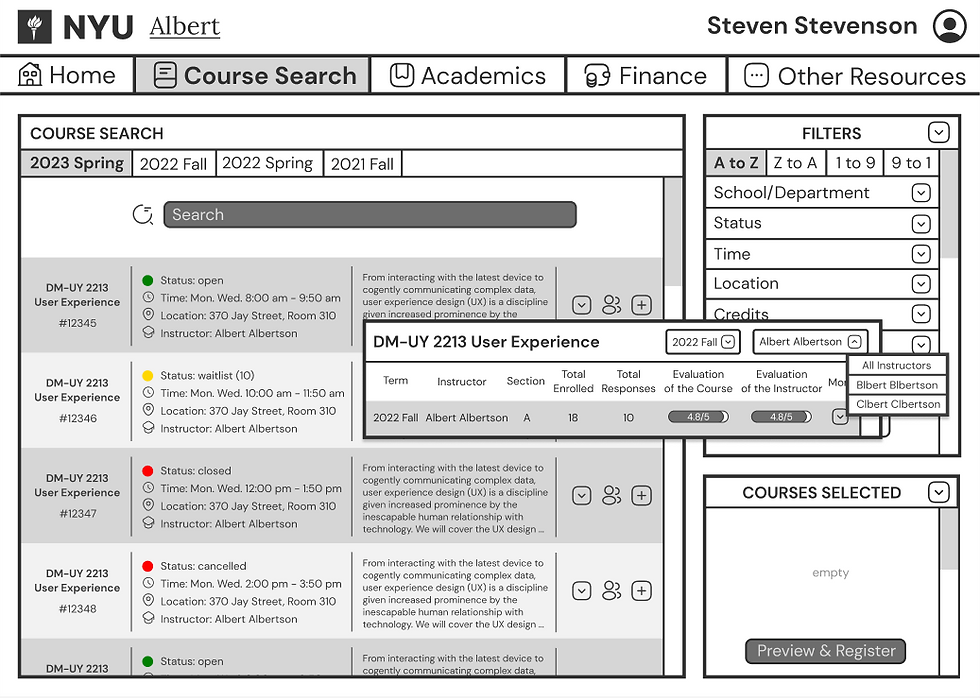Viewport: 980px width, 698px height.
Task: Collapse the Filters panel
Action: tap(939, 132)
